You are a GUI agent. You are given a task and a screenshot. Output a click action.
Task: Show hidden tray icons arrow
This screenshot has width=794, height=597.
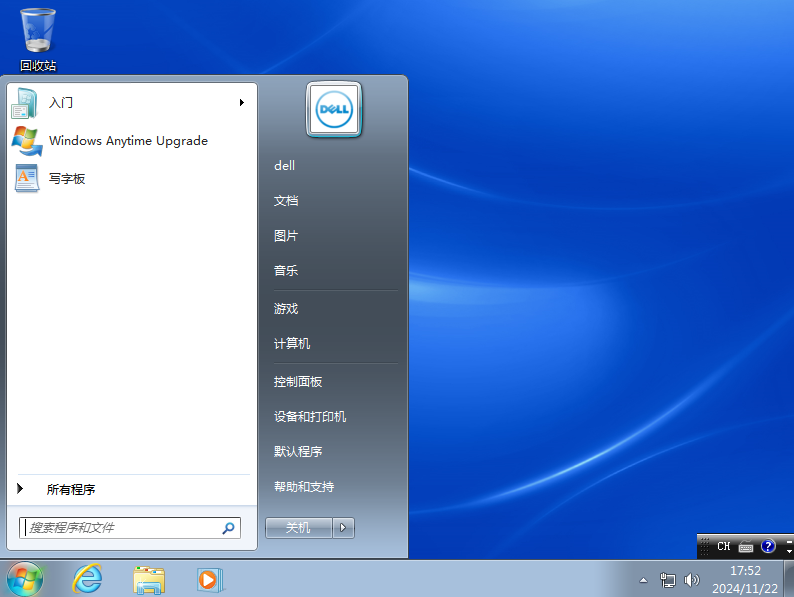point(644,580)
